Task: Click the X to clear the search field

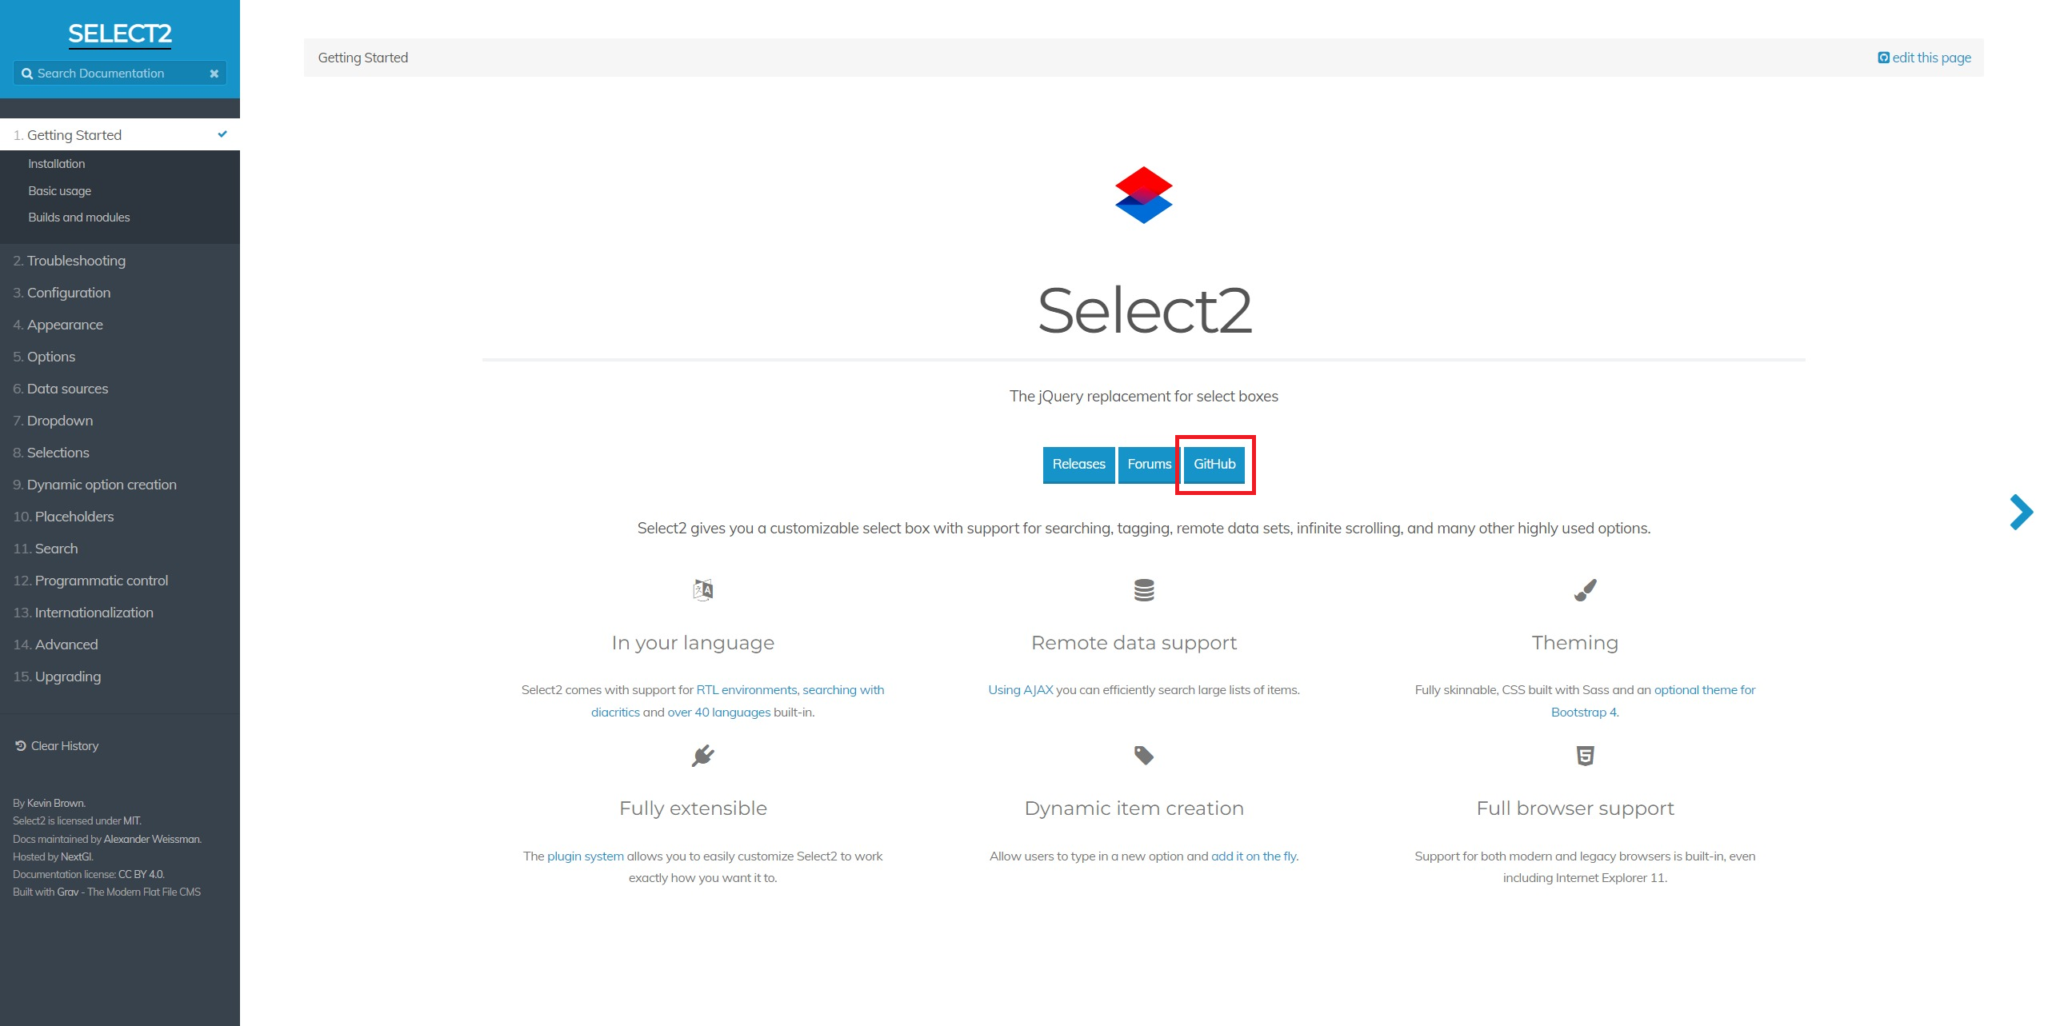Action: 214,73
